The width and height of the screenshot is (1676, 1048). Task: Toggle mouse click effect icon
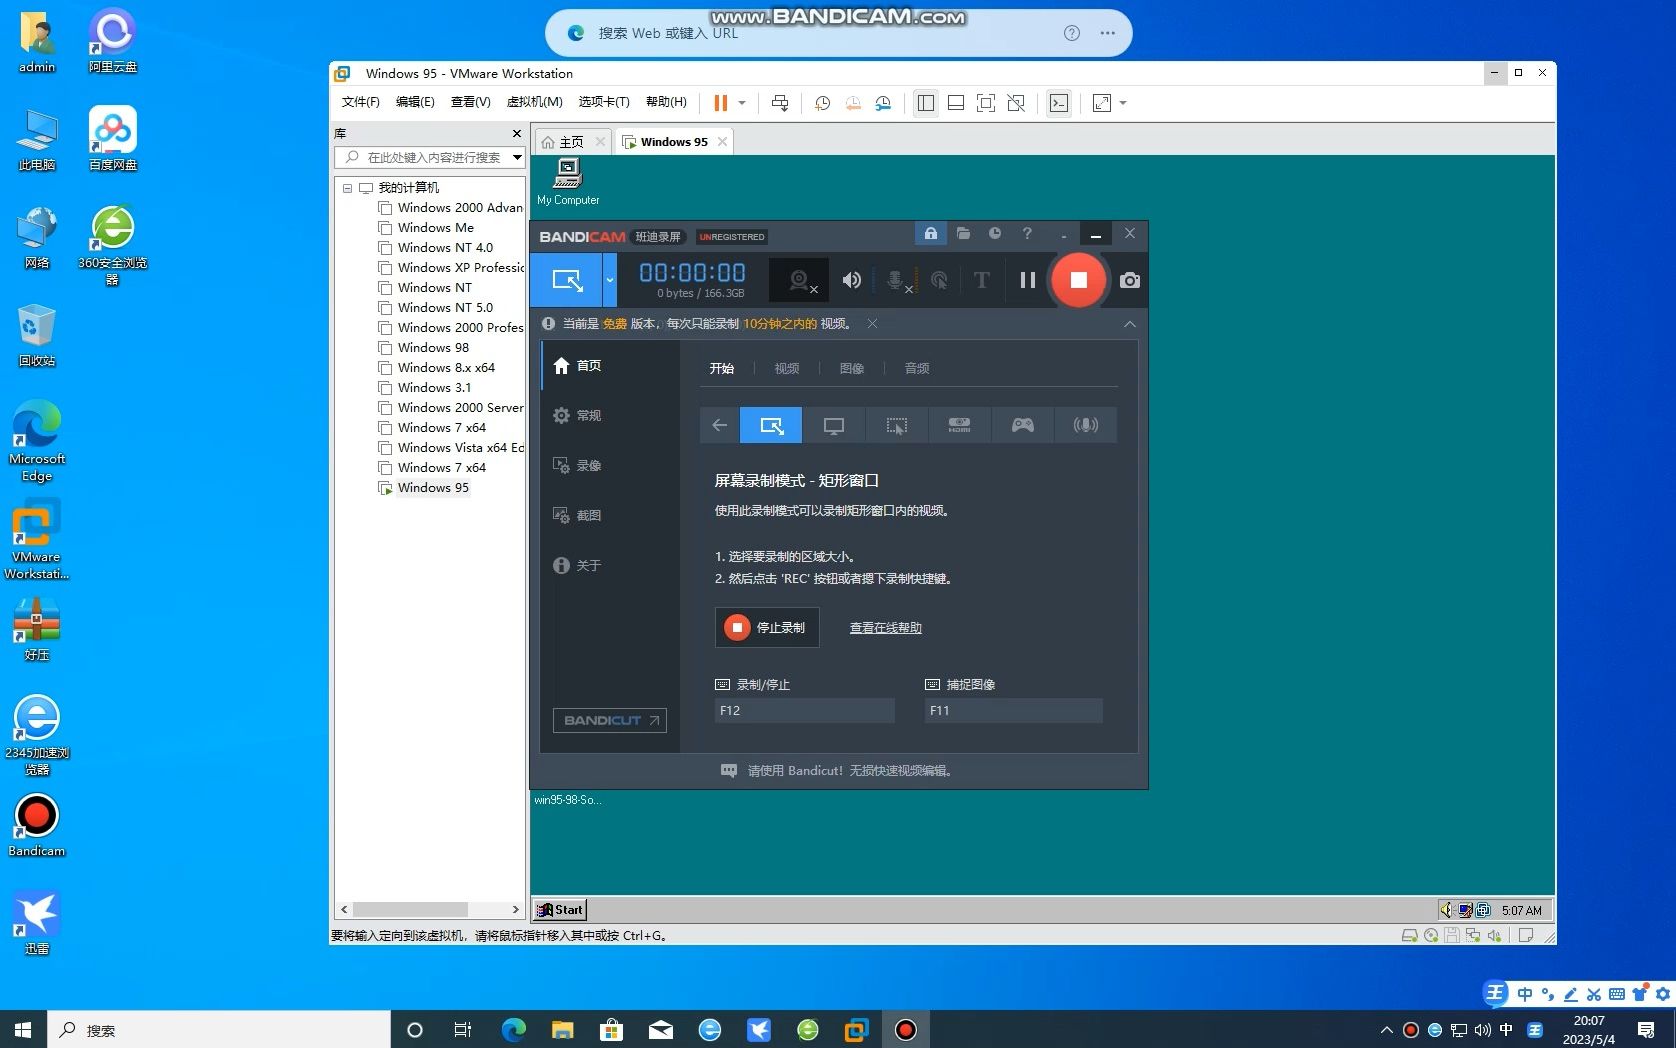pyautogui.click(x=939, y=280)
